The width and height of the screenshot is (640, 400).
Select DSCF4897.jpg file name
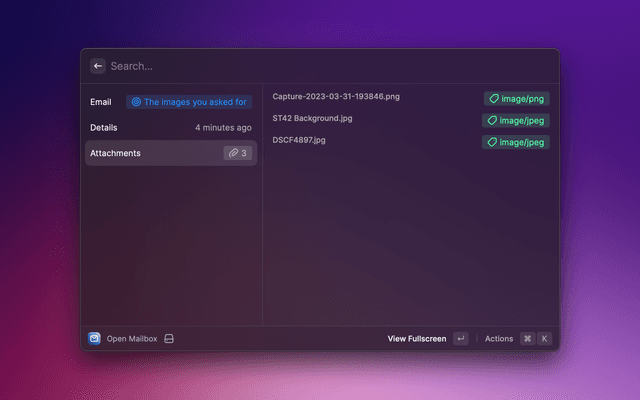(299, 140)
